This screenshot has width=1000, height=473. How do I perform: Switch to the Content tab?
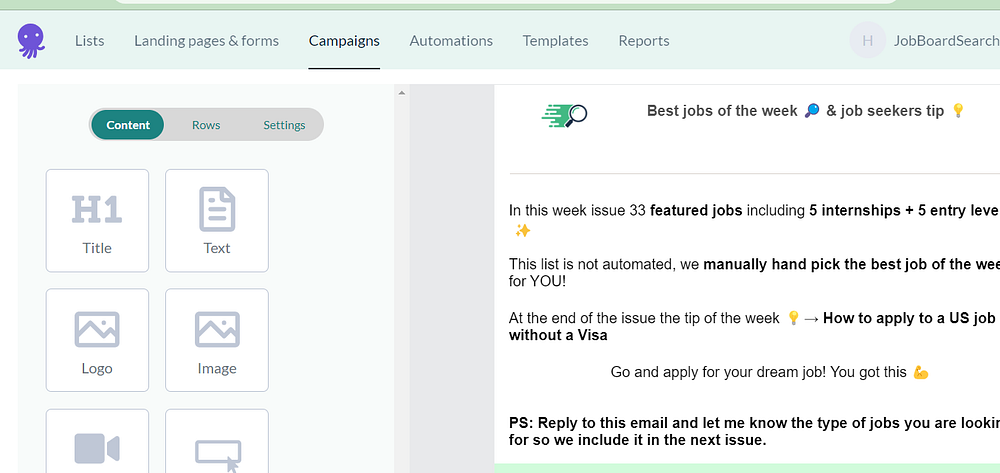(x=128, y=125)
